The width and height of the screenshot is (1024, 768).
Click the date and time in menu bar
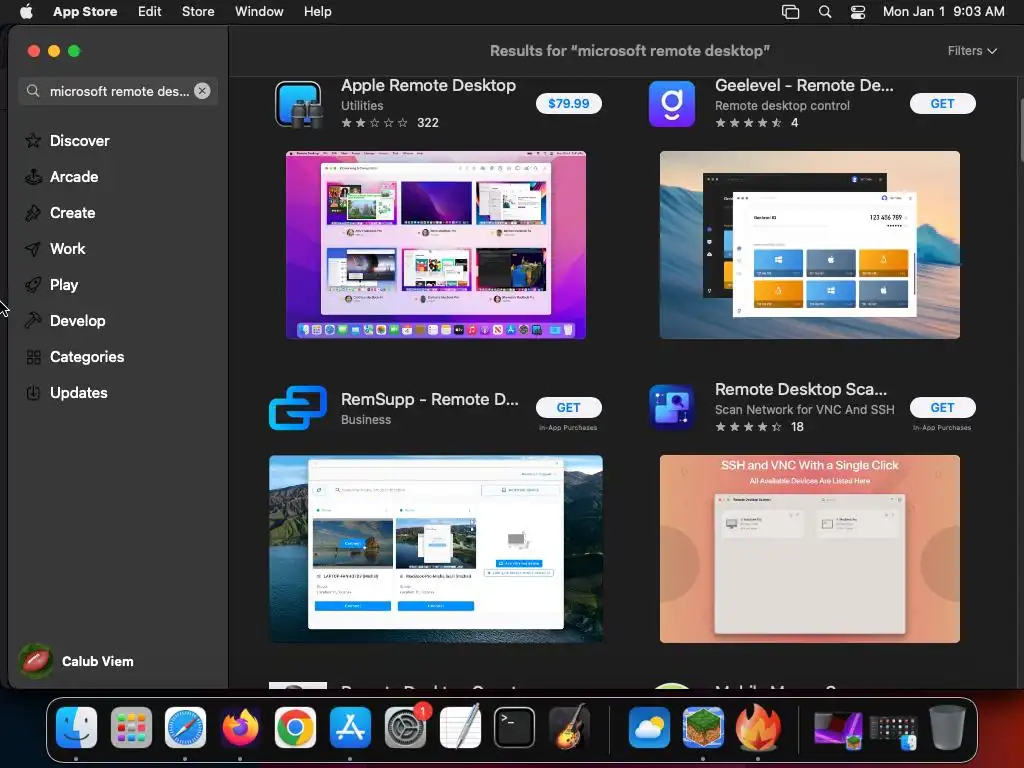[x=944, y=12]
